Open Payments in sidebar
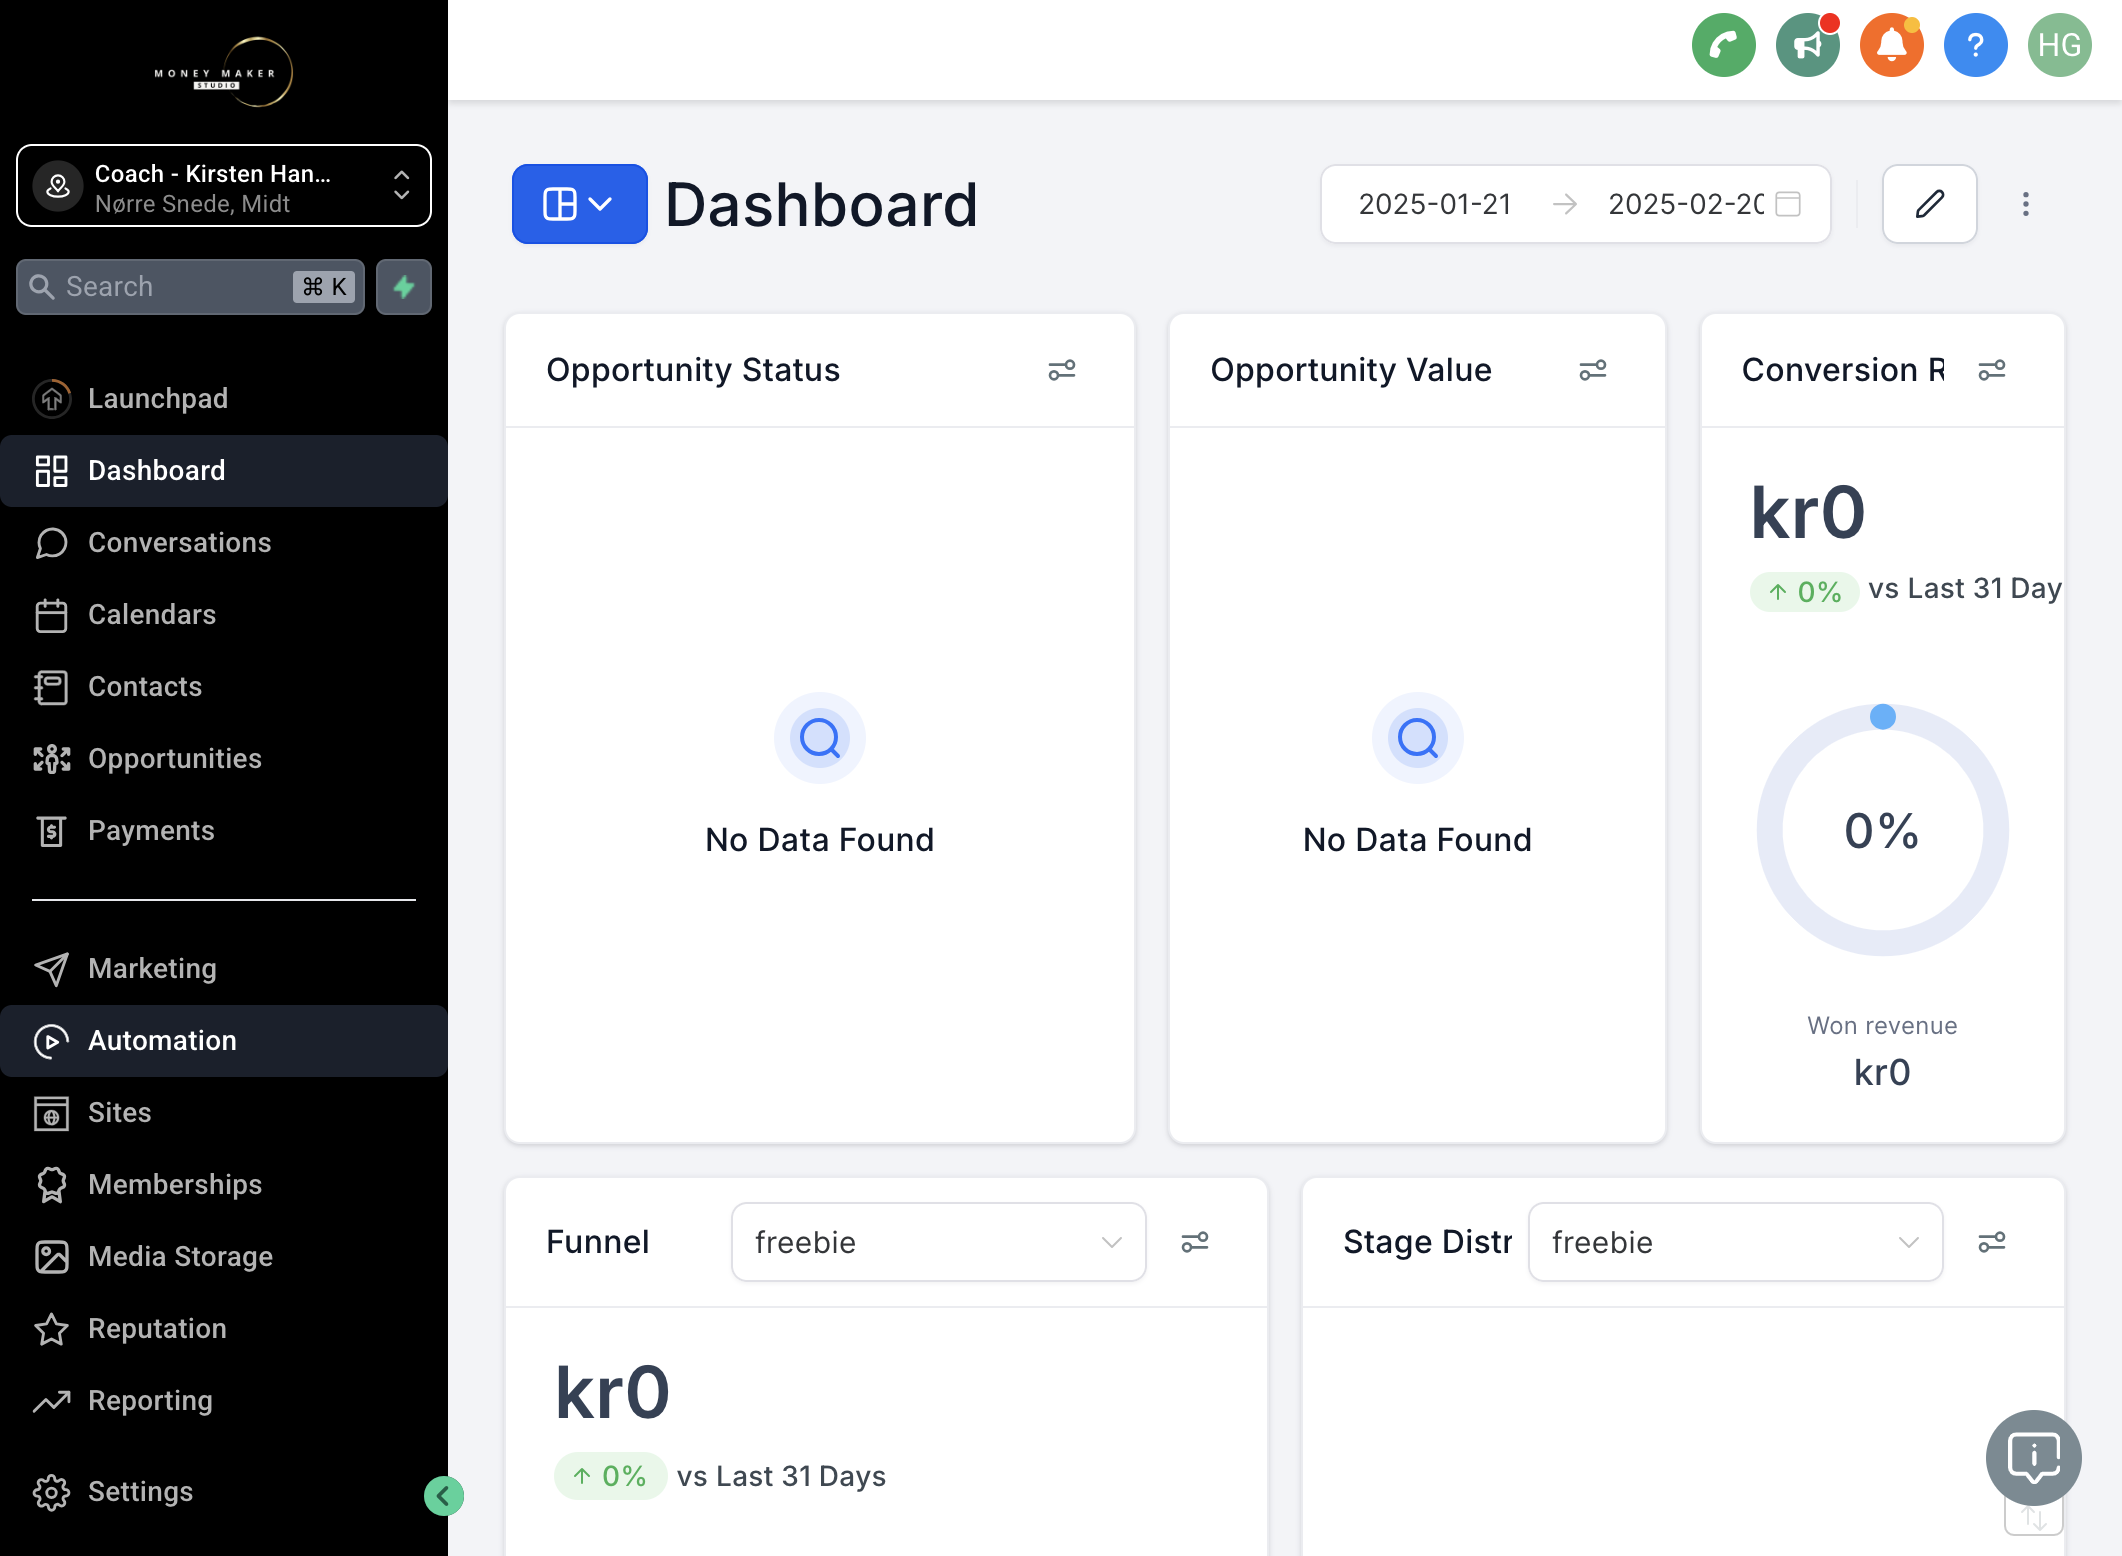 click(x=224, y=830)
